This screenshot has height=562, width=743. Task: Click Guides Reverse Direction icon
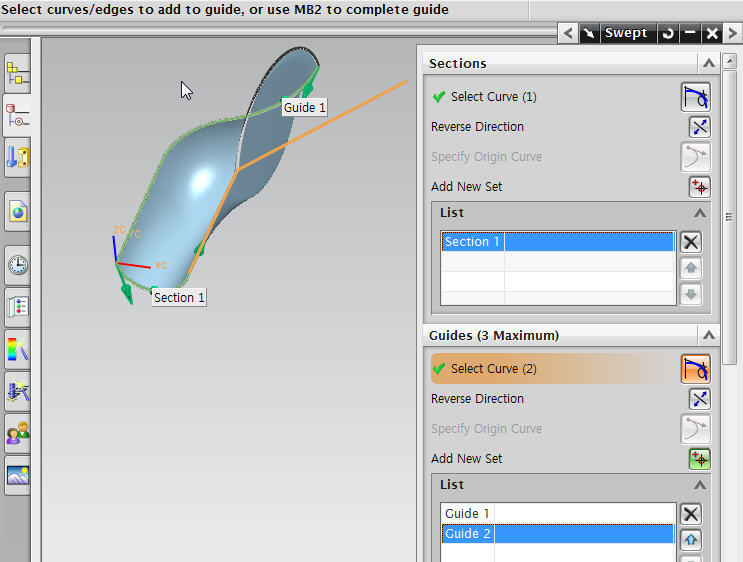pyautogui.click(x=699, y=399)
